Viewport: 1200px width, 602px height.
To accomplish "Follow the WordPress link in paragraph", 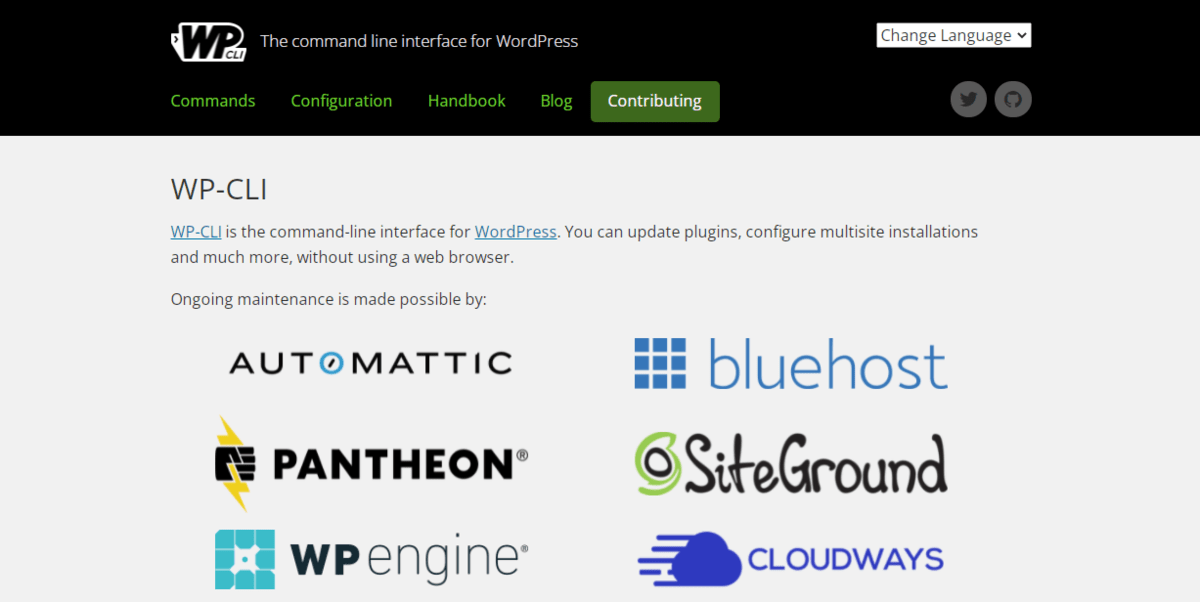I will [516, 231].
